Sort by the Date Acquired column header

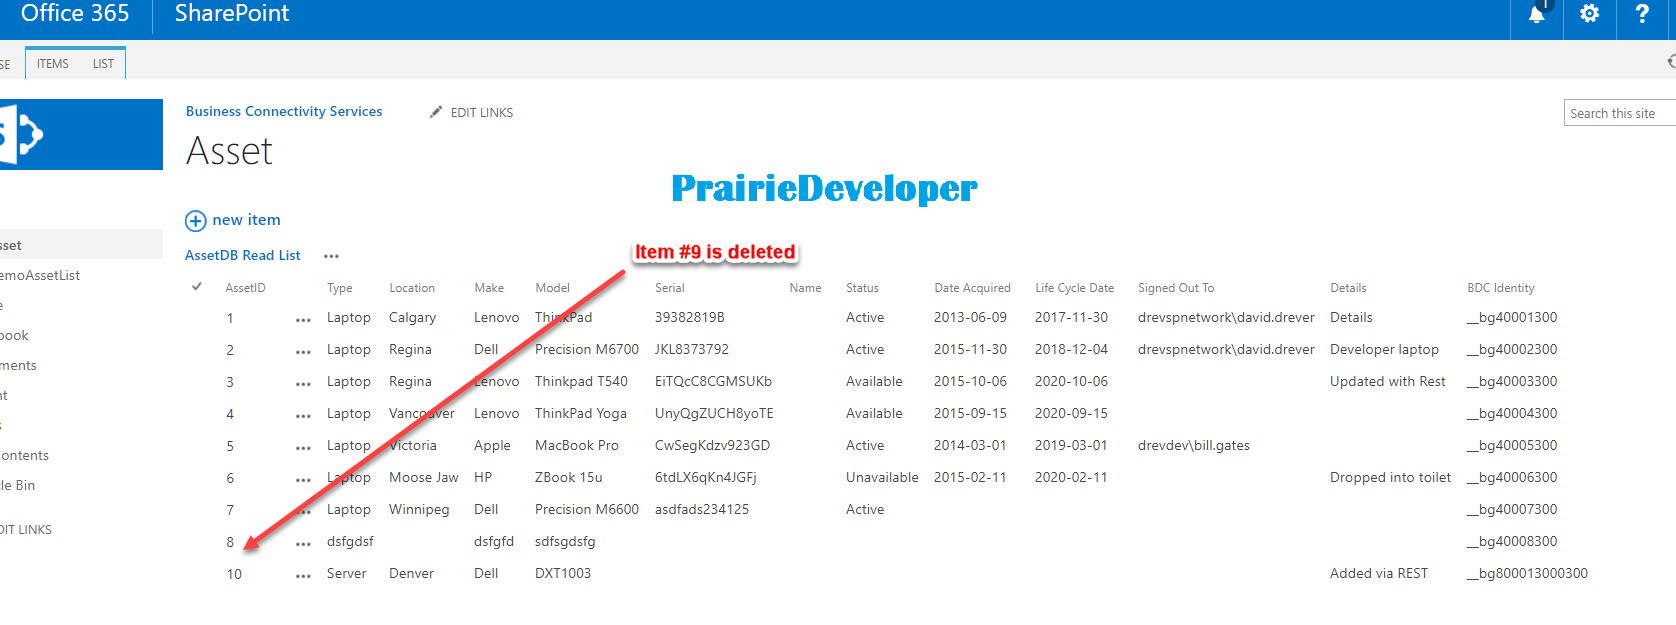point(972,288)
